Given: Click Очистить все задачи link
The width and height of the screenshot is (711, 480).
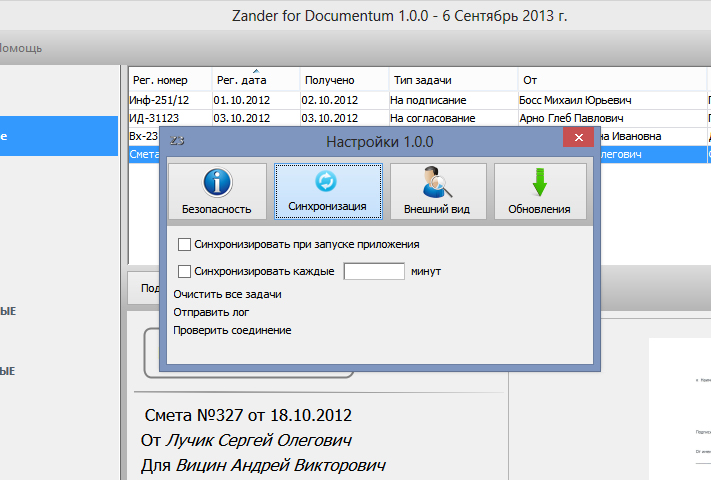Looking at the screenshot, I should pos(227,294).
